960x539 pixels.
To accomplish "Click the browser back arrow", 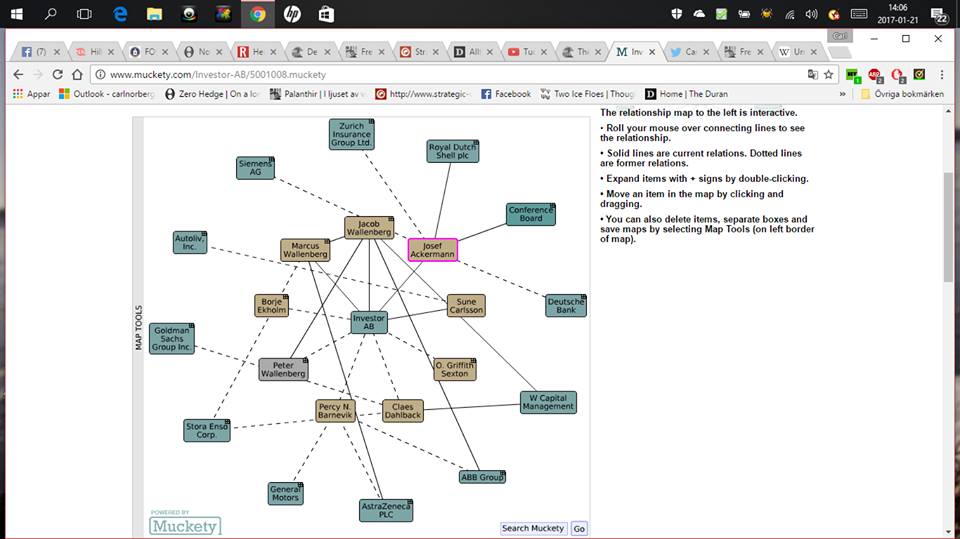I will [17, 74].
